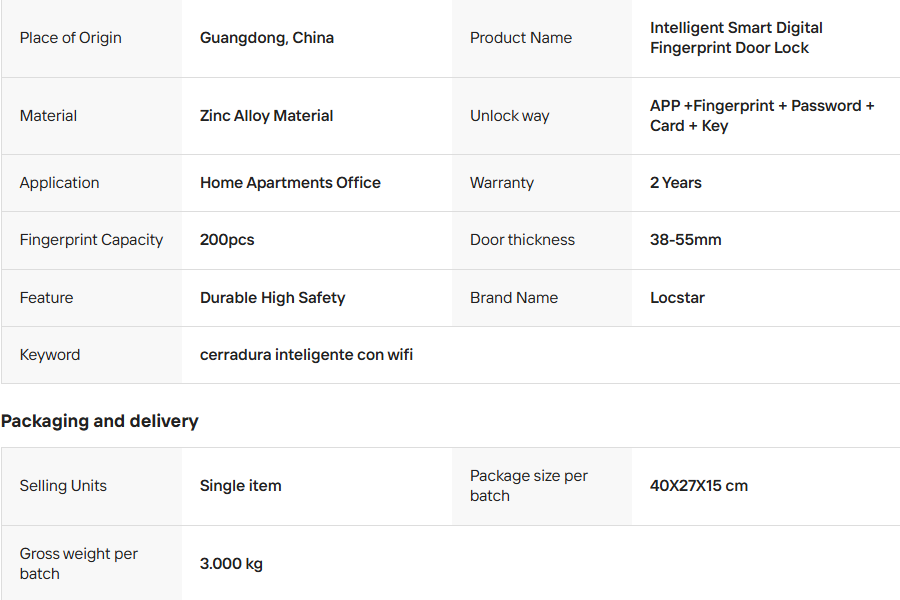
Task: Click the 'Material' attribute label
Action: 48,116
